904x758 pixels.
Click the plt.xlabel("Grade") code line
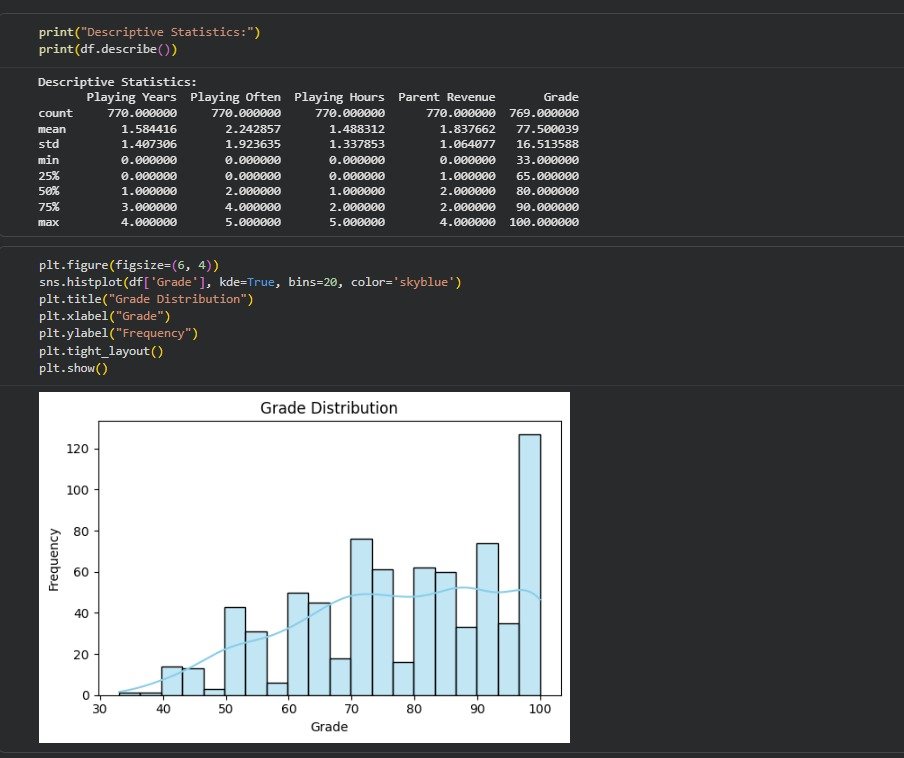pos(104,316)
